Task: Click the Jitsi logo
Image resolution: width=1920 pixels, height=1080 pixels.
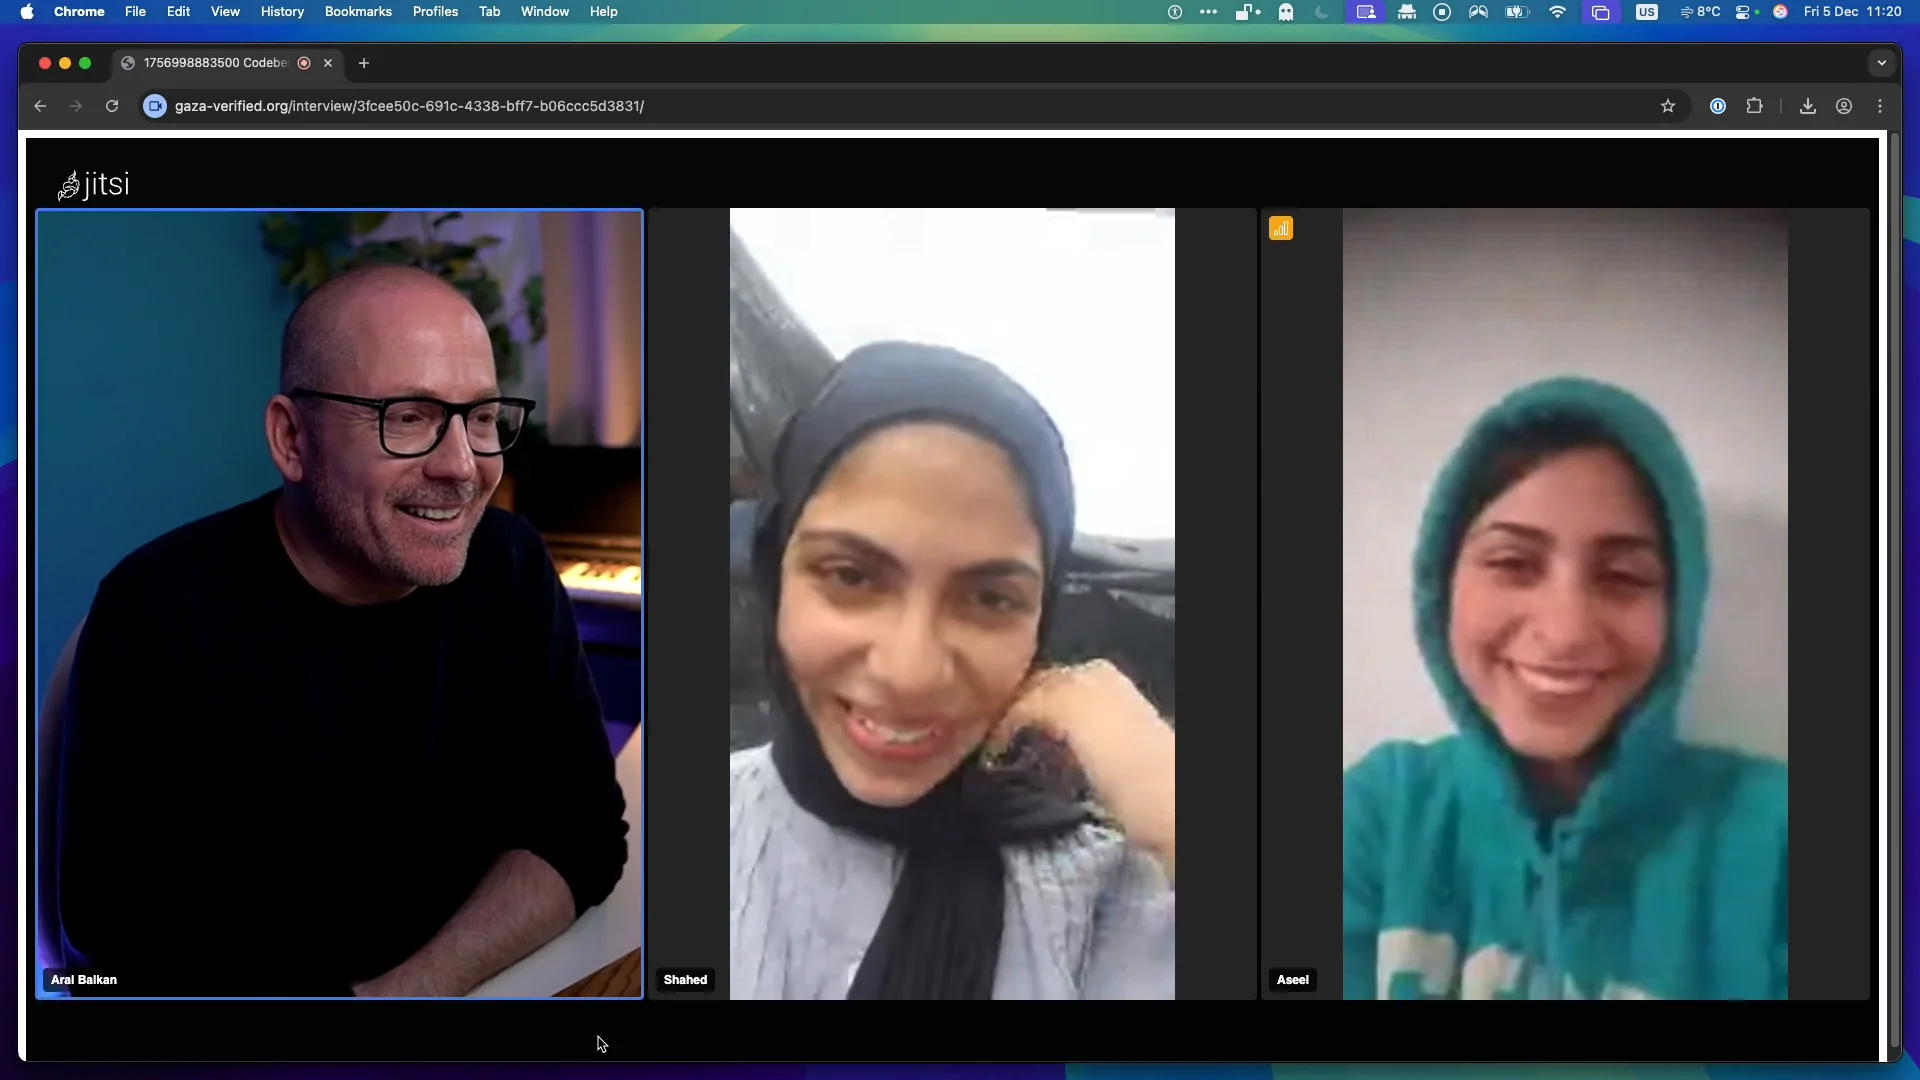Action: point(93,185)
